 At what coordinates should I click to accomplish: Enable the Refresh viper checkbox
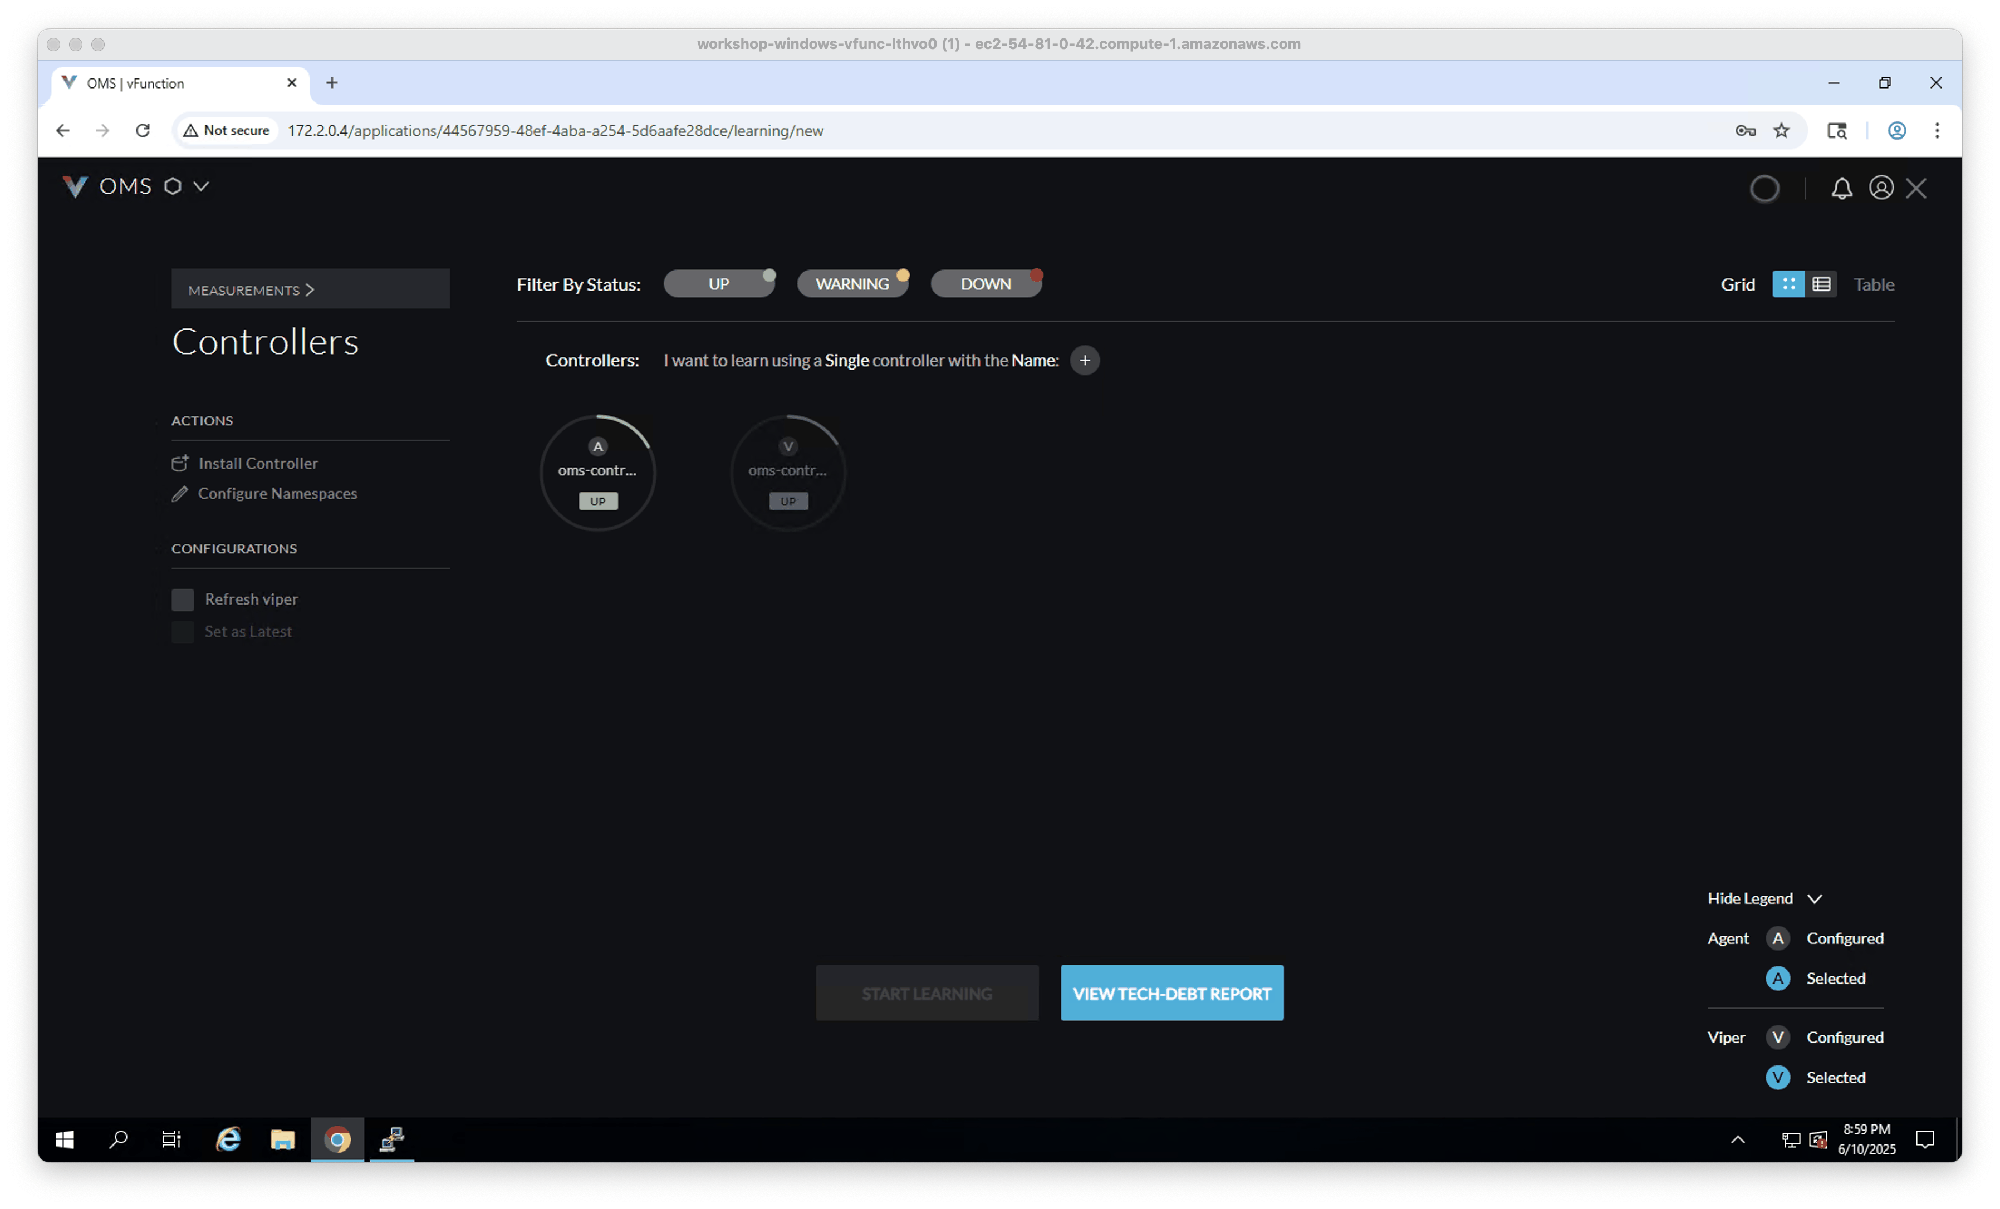(x=182, y=599)
